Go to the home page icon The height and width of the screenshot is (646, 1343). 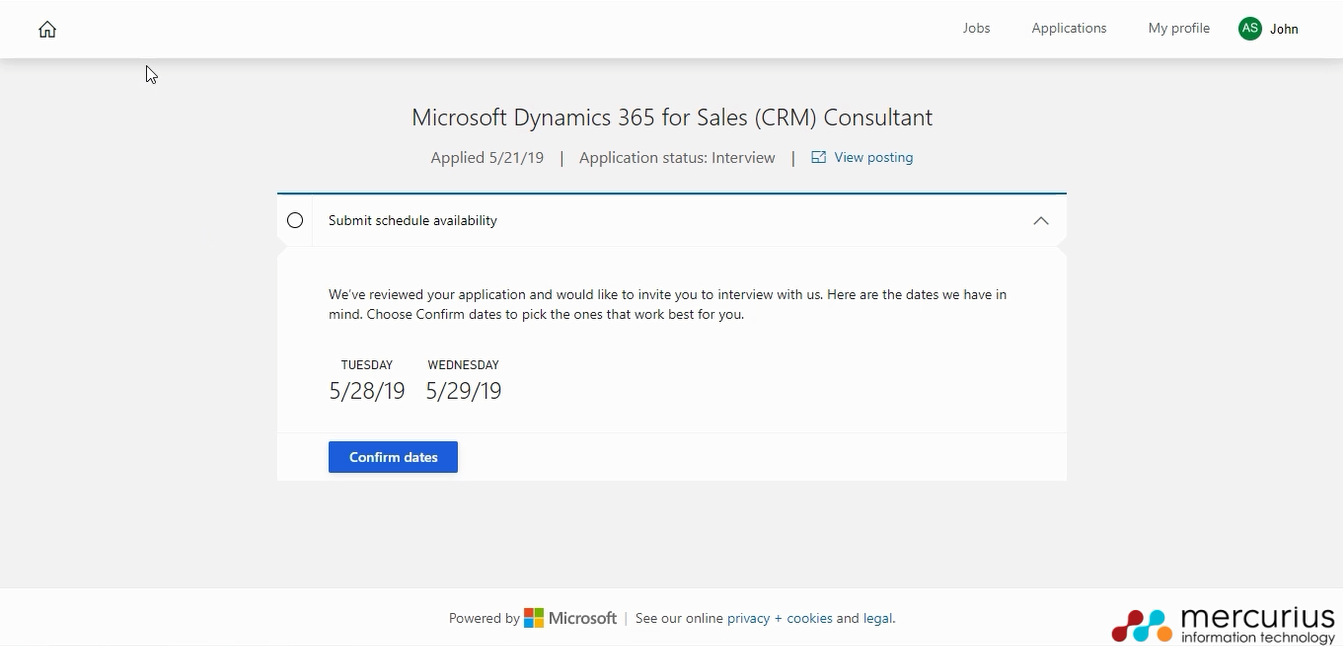tap(47, 29)
